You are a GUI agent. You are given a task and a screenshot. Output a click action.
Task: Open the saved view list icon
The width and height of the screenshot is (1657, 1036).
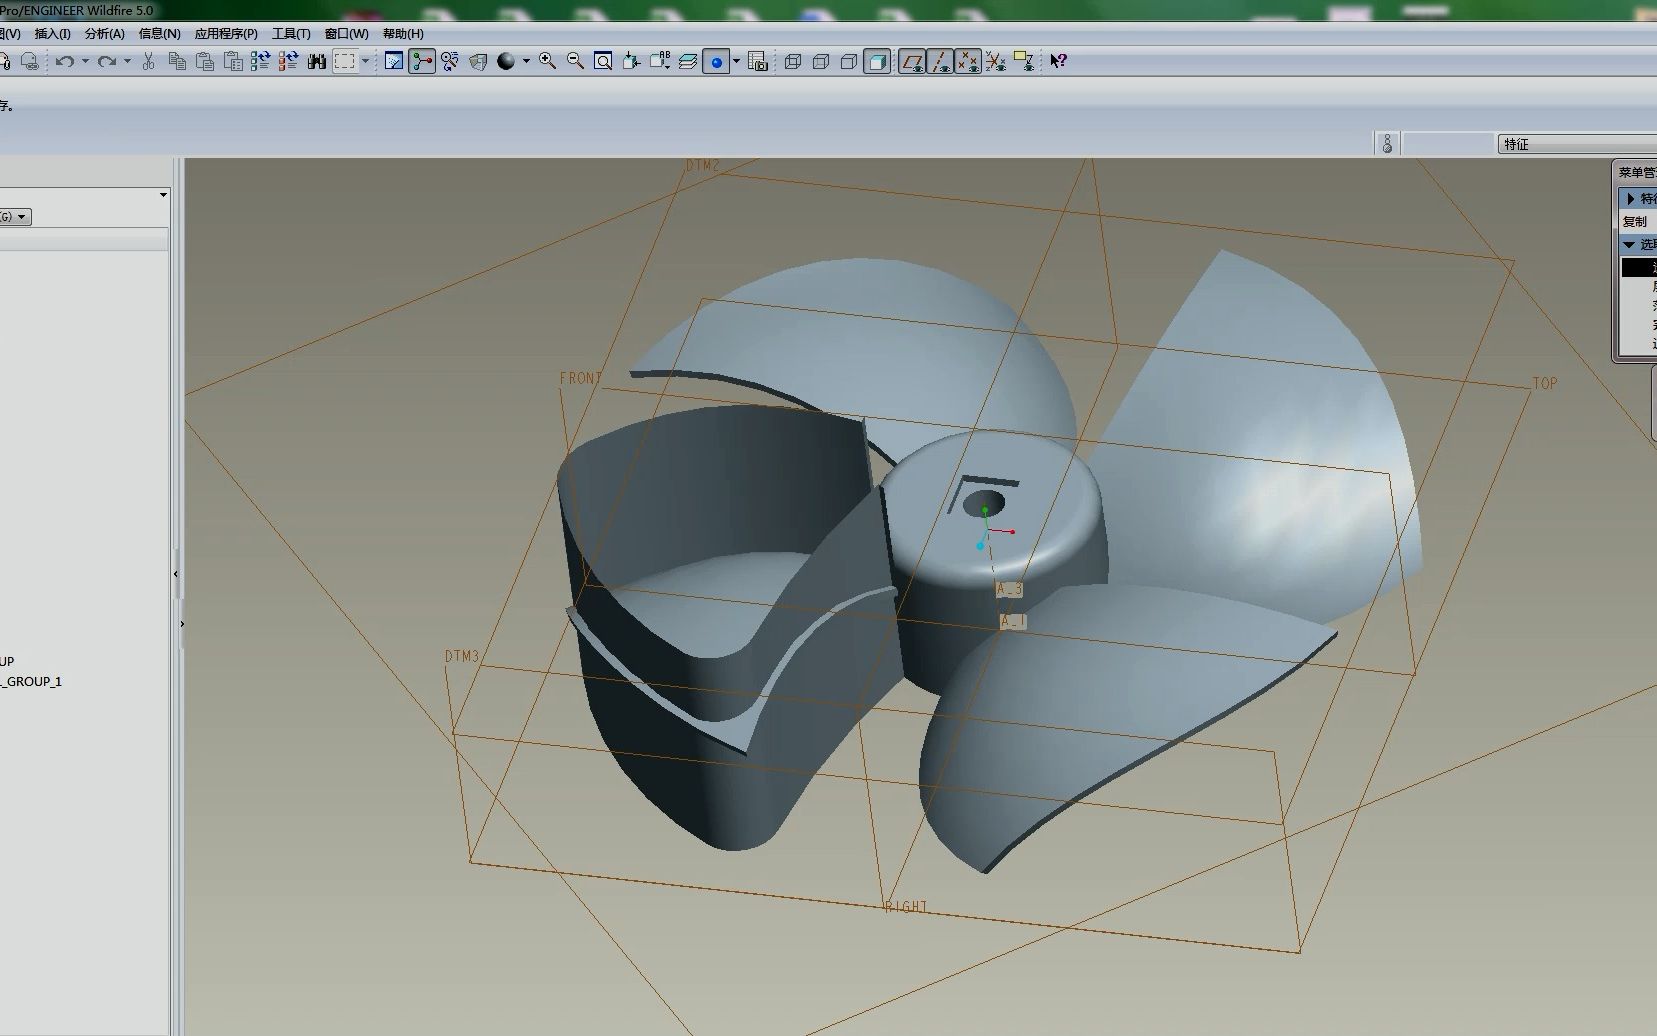point(660,62)
